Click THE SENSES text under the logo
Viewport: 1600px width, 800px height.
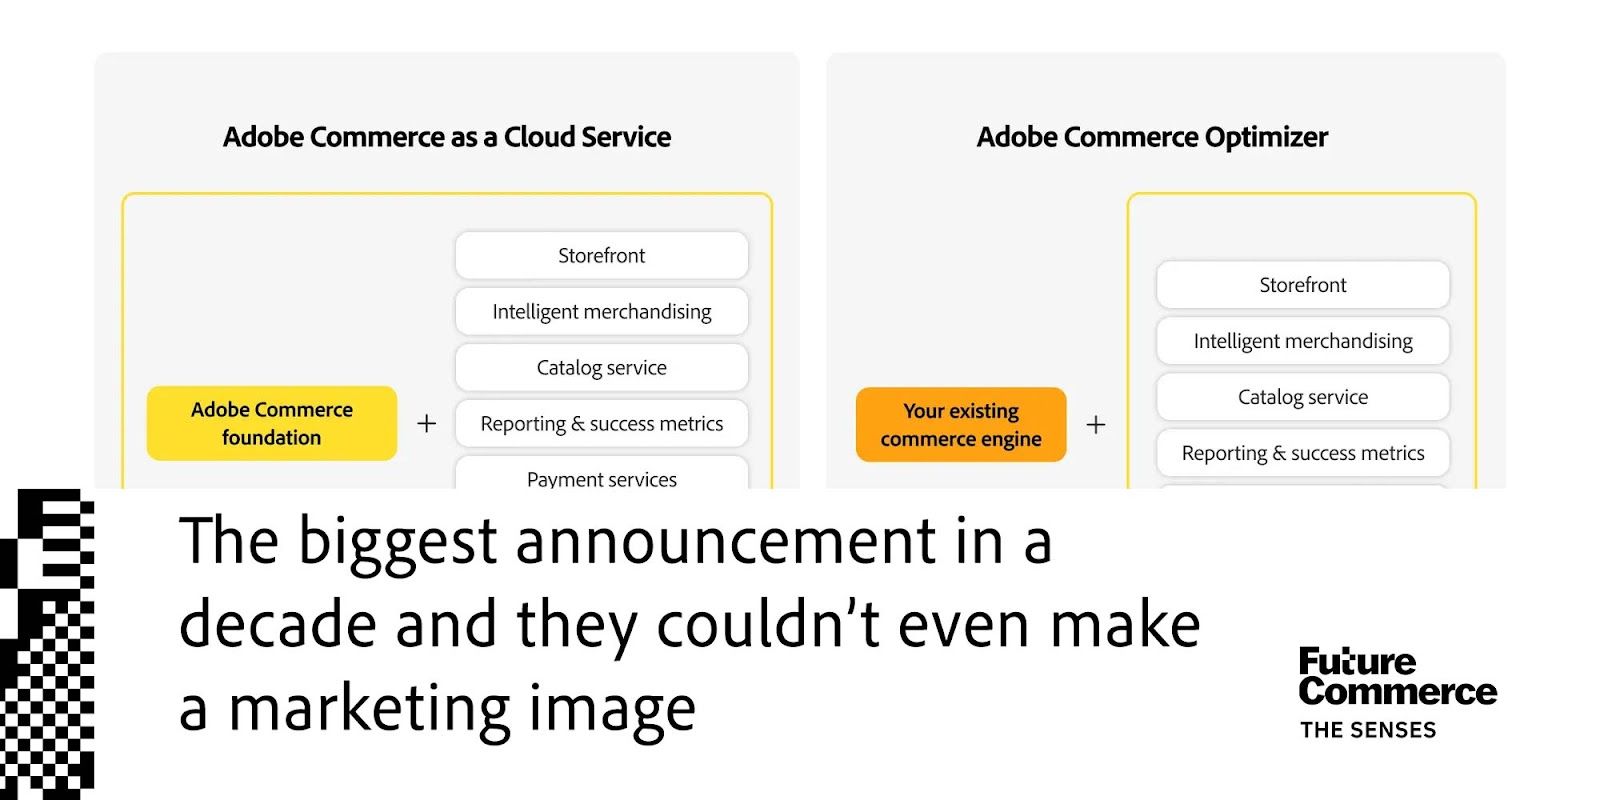pos(1368,730)
